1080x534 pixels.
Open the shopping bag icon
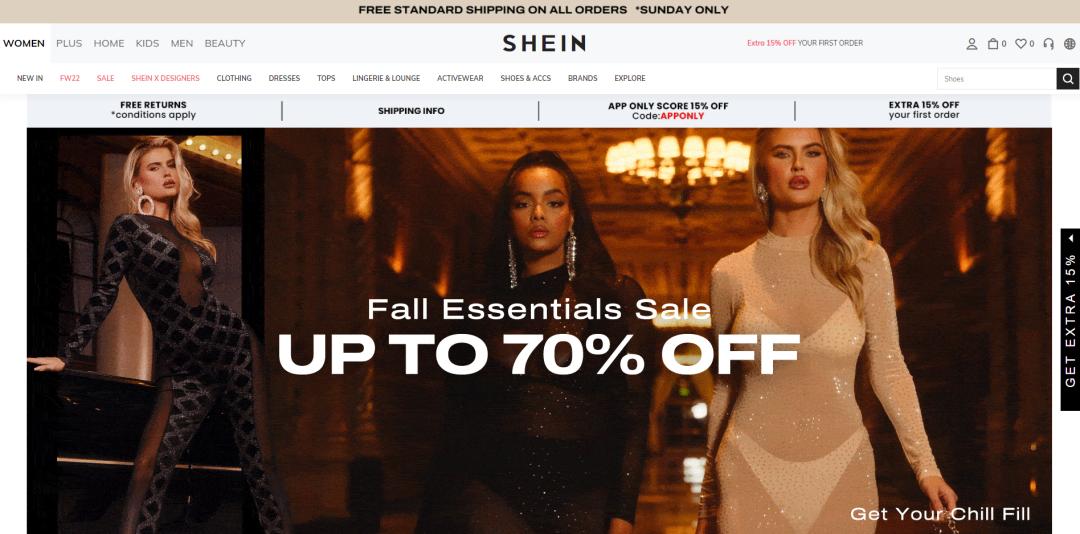pyautogui.click(x=993, y=43)
